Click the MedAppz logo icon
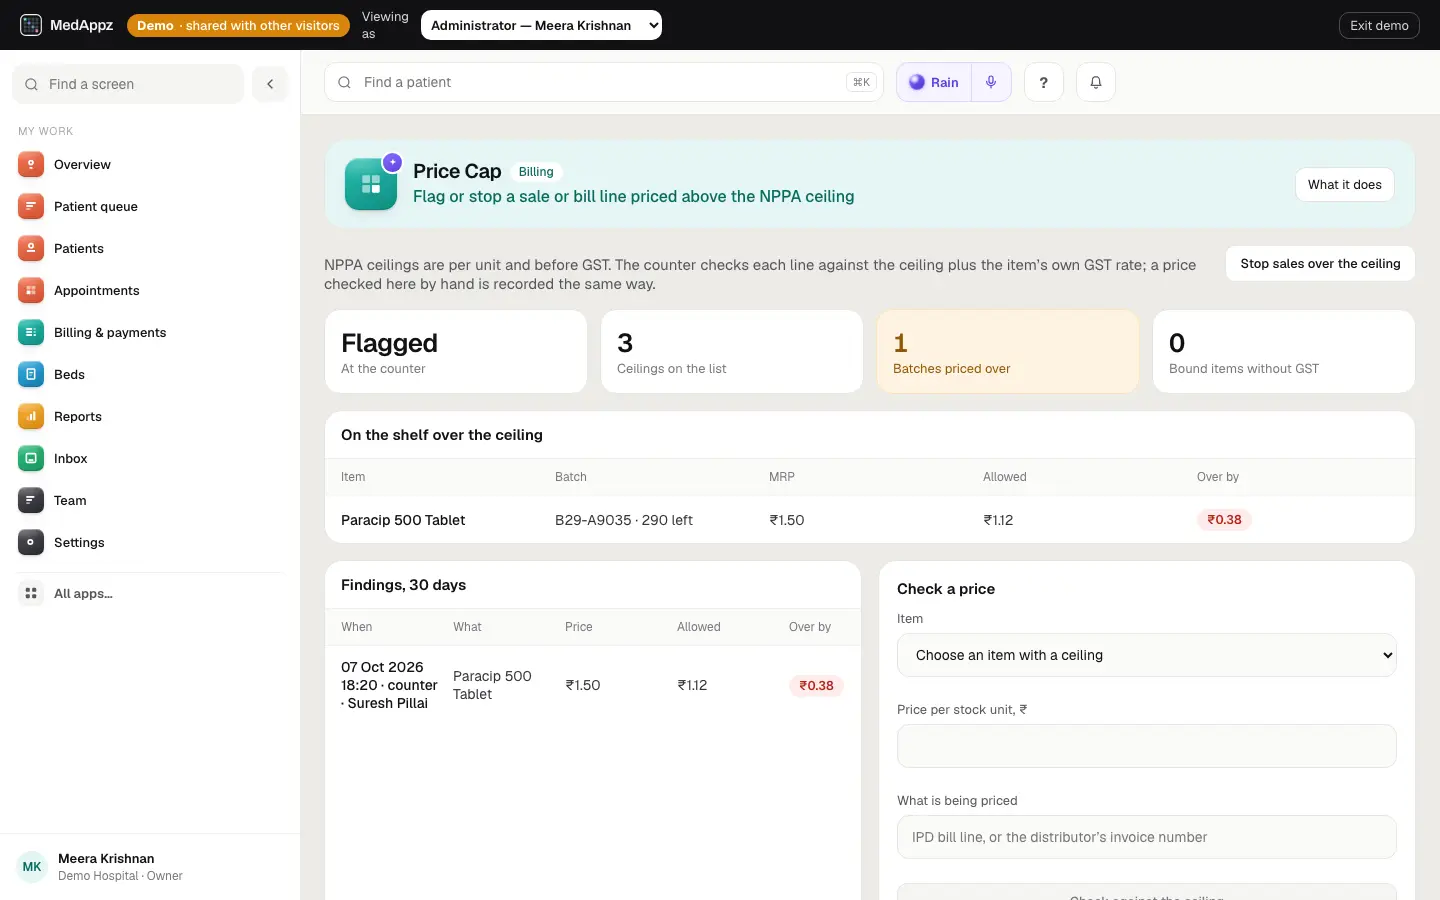 [31, 25]
